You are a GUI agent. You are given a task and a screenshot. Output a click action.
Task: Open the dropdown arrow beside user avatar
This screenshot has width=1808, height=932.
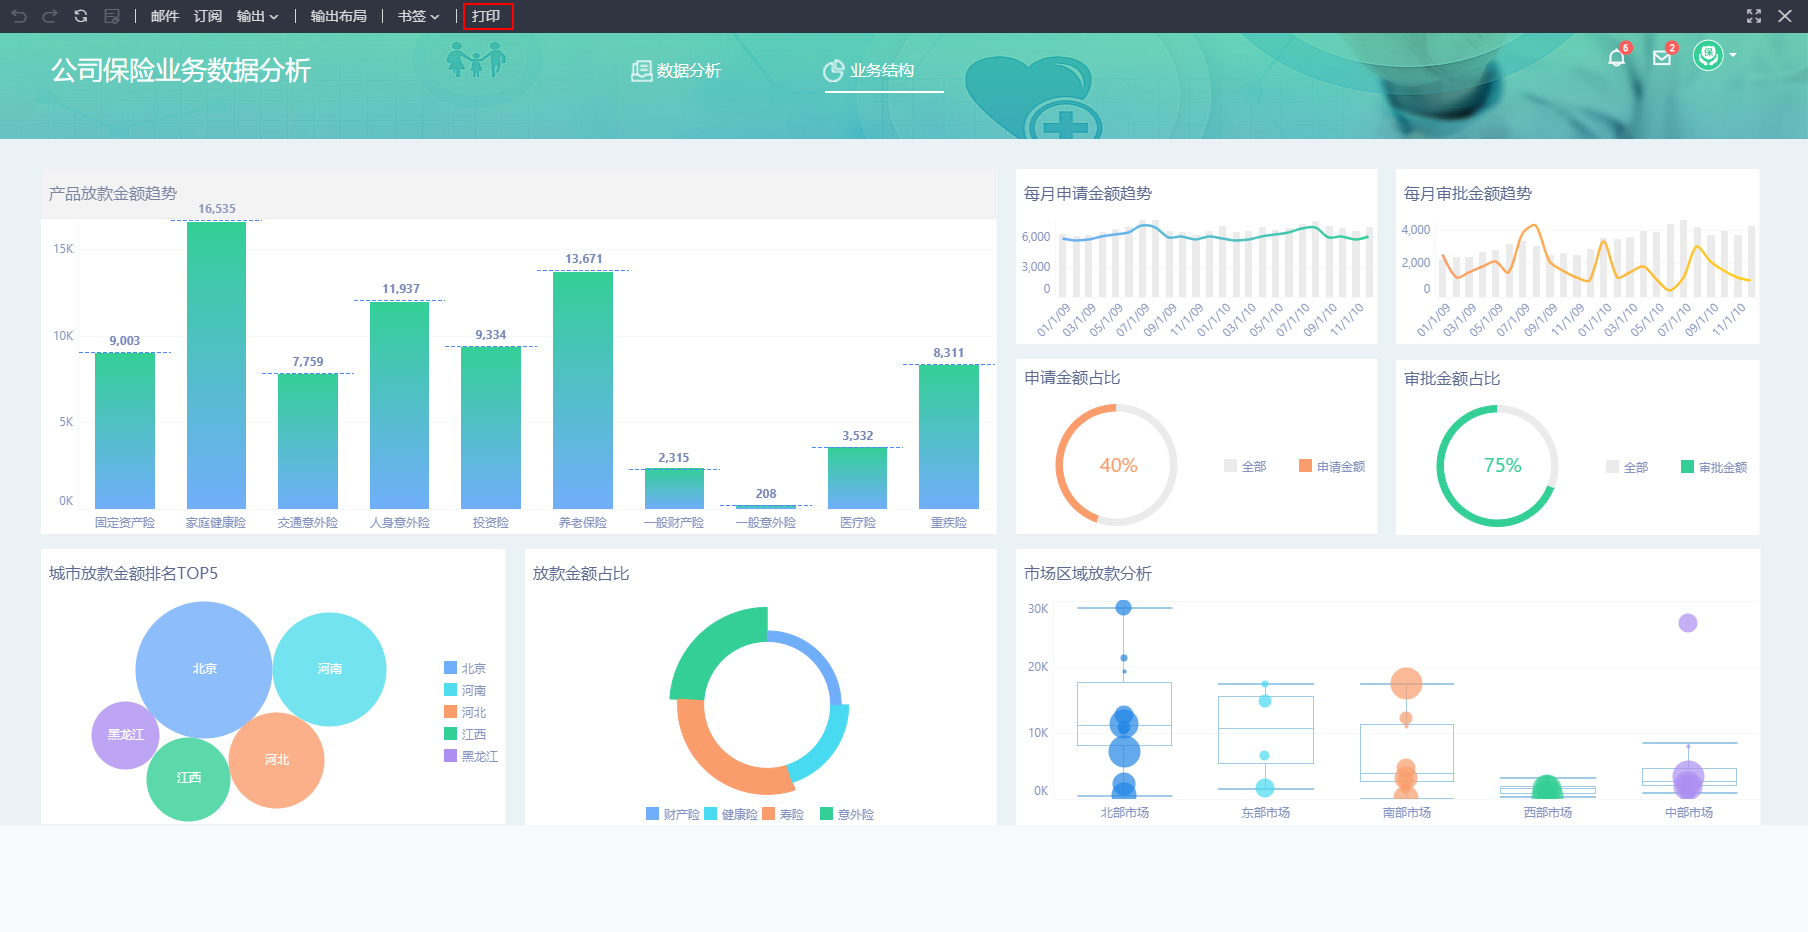click(1733, 56)
